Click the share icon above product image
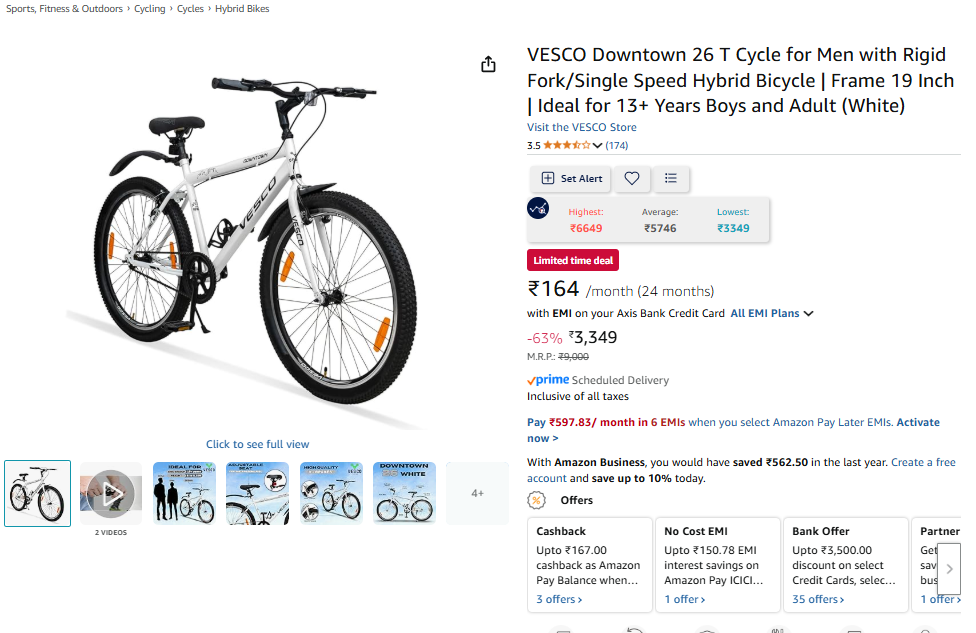The height and width of the screenshot is (633, 976). [x=488, y=65]
